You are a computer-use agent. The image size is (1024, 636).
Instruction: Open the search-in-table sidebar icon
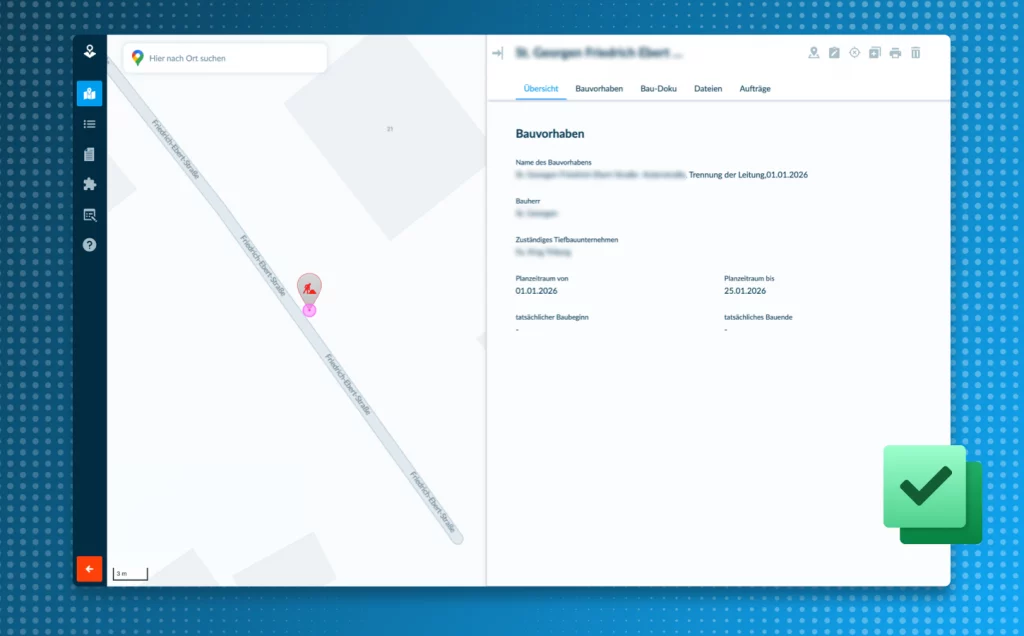(89, 214)
